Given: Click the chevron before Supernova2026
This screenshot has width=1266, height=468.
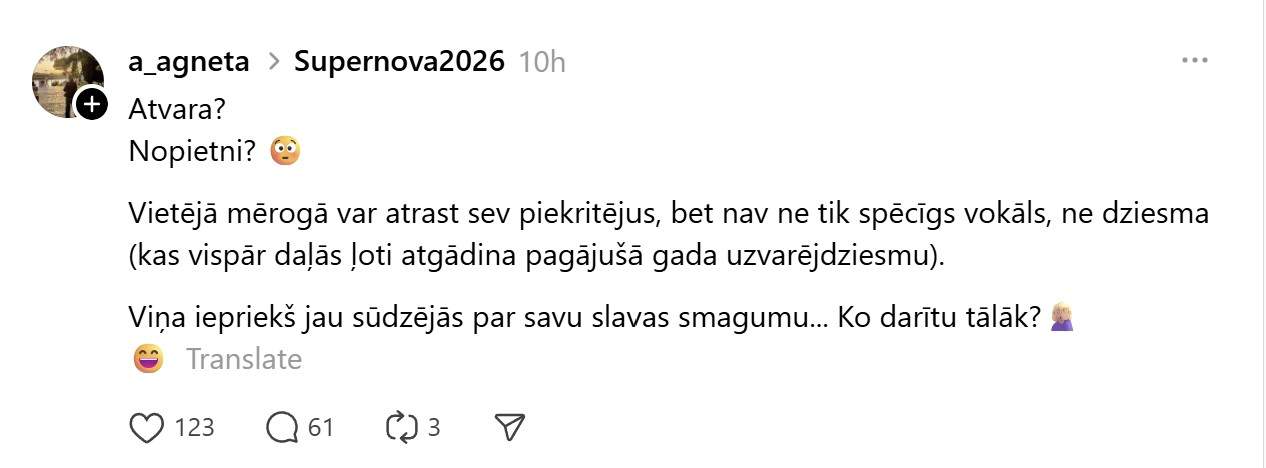Looking at the screenshot, I should (272, 62).
